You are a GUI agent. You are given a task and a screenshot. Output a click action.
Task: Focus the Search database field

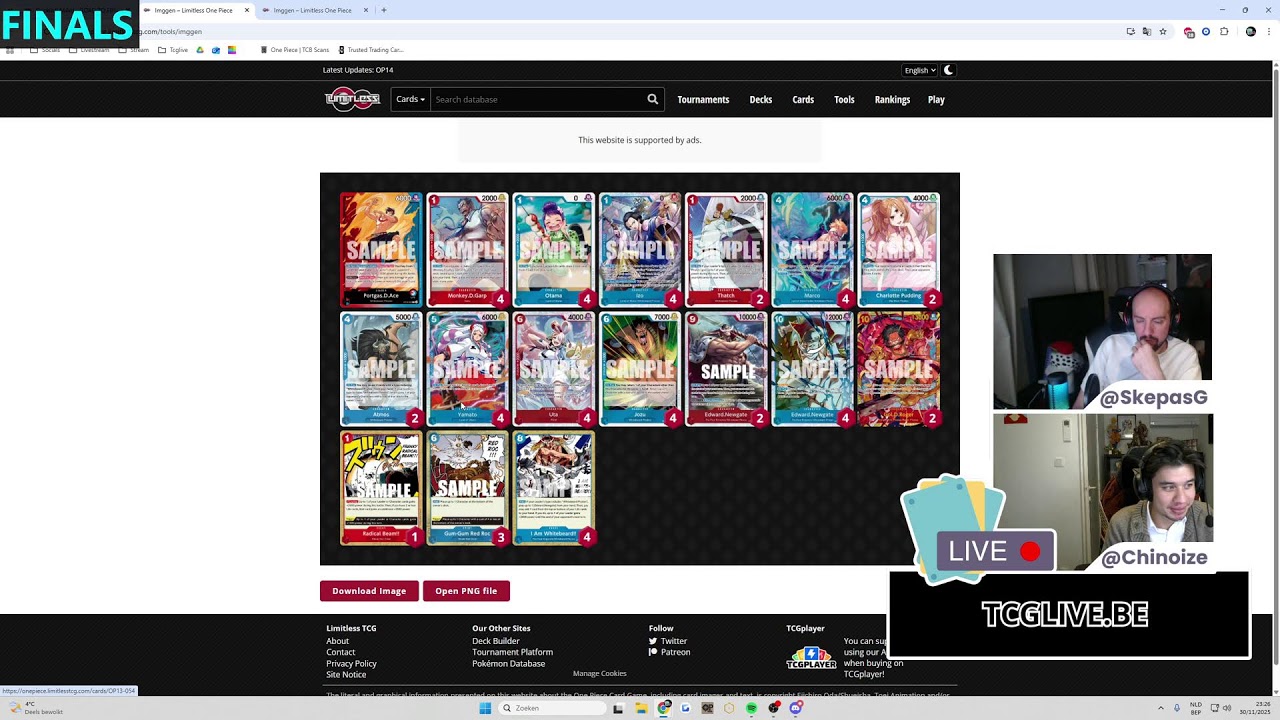point(538,99)
